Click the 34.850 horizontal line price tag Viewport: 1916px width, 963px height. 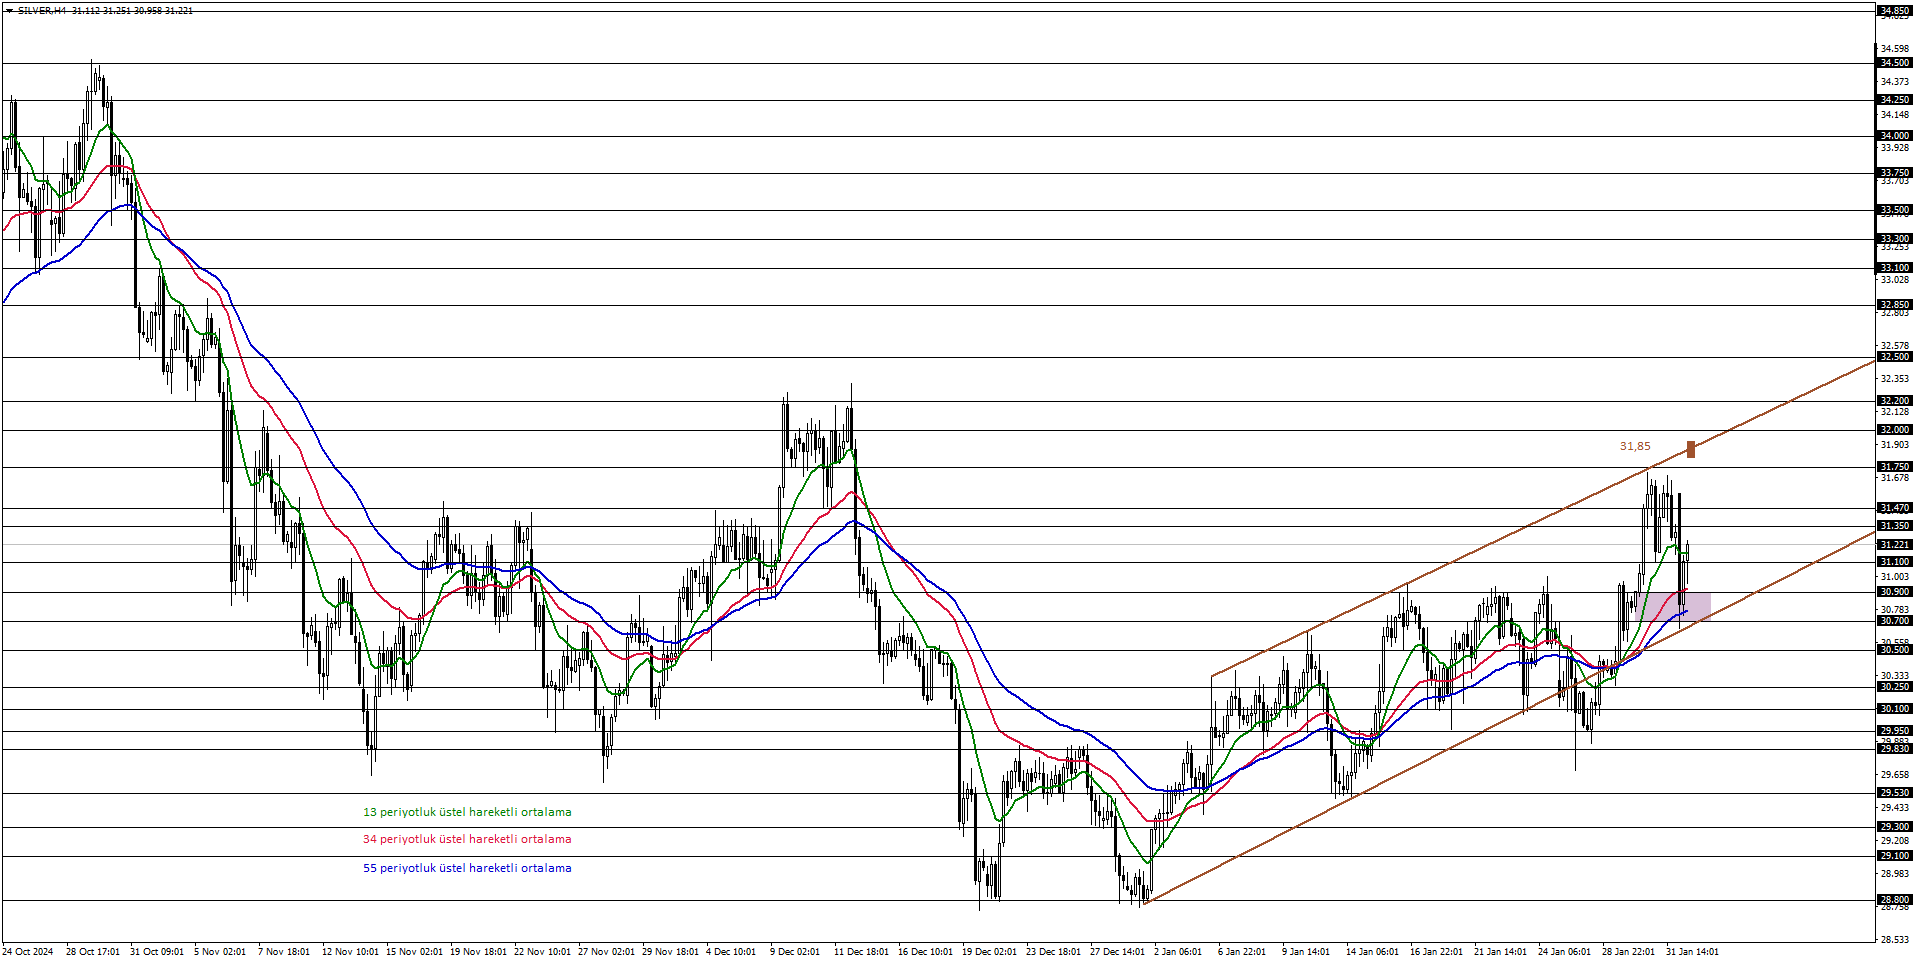pyautogui.click(x=1895, y=11)
